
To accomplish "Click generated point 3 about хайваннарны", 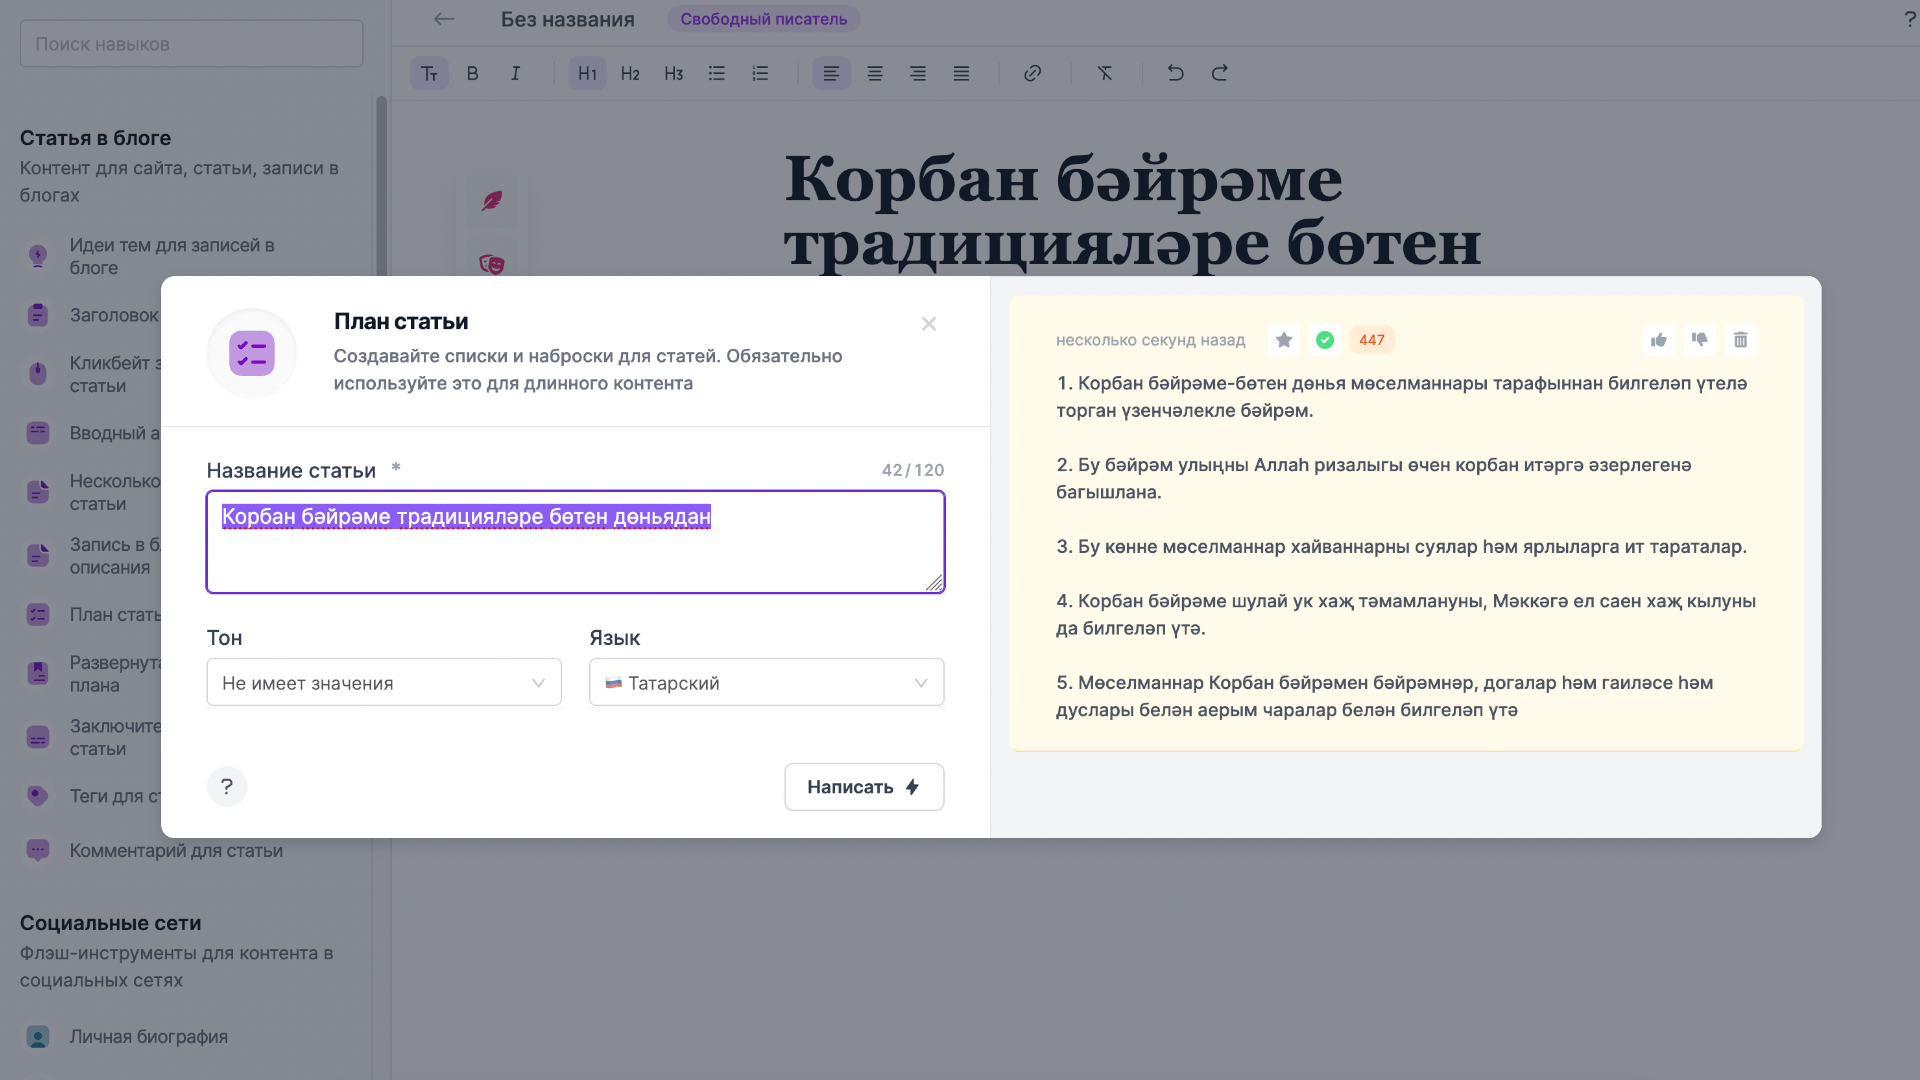I will [1402, 547].
